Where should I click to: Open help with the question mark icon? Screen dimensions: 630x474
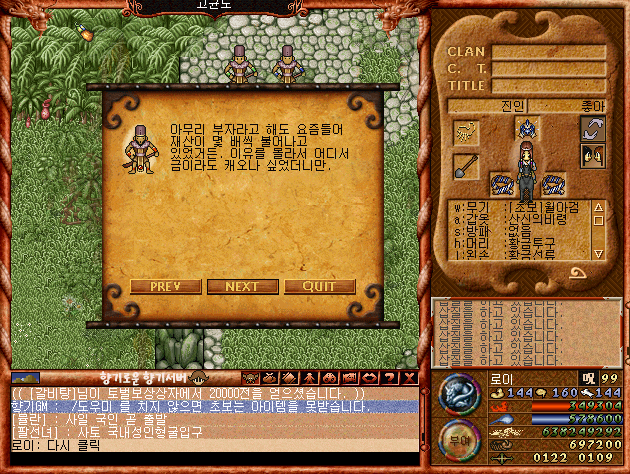pos(389,378)
